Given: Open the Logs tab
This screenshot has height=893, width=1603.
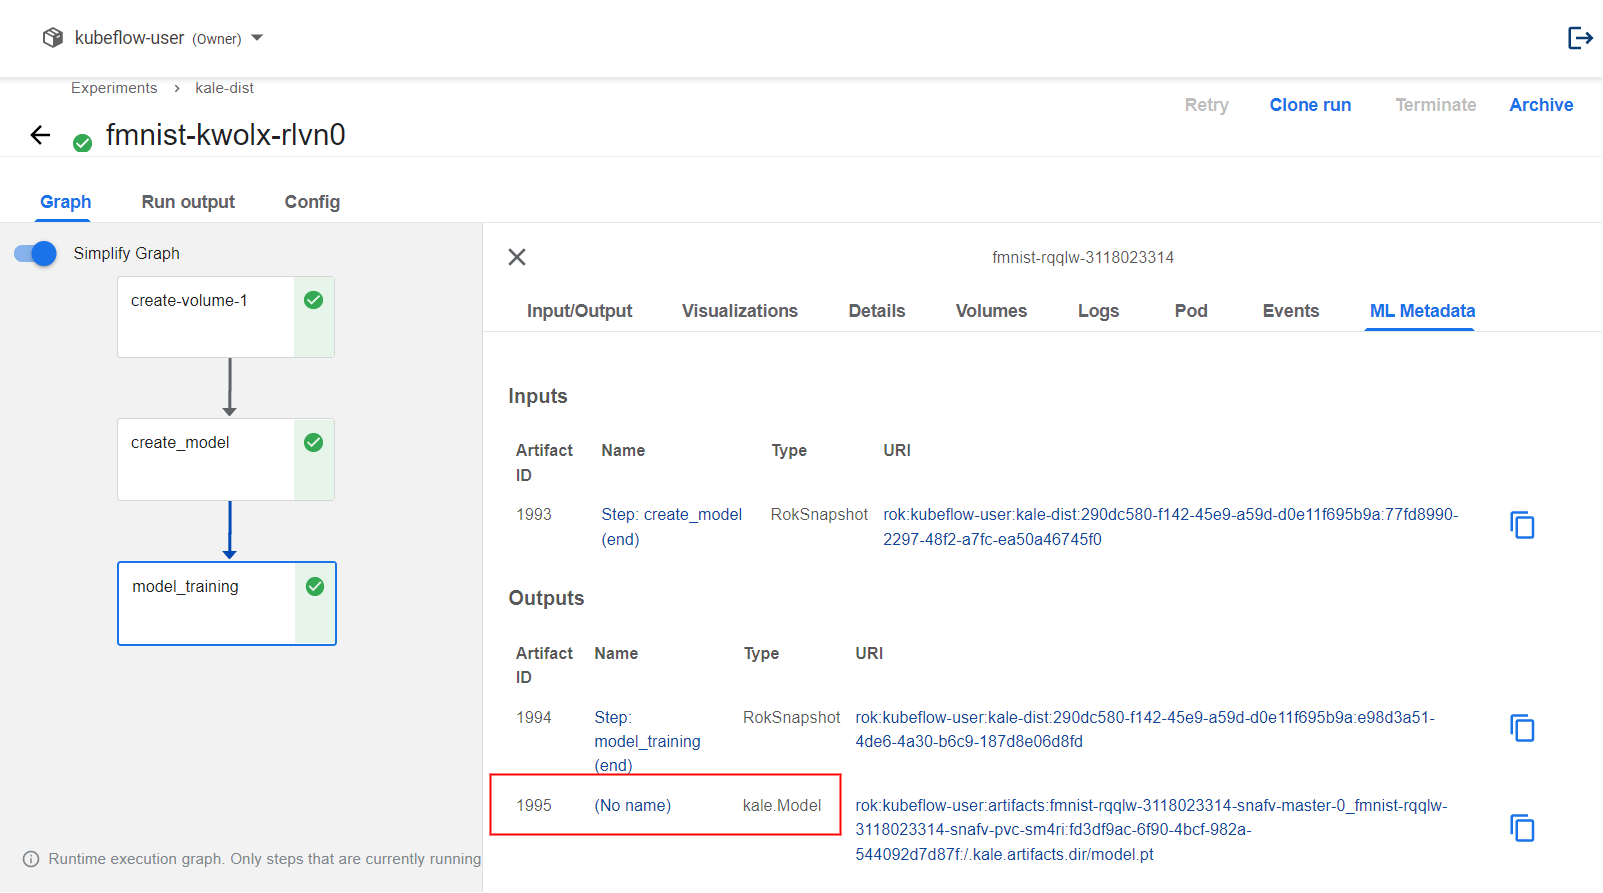Looking at the screenshot, I should [x=1098, y=311].
